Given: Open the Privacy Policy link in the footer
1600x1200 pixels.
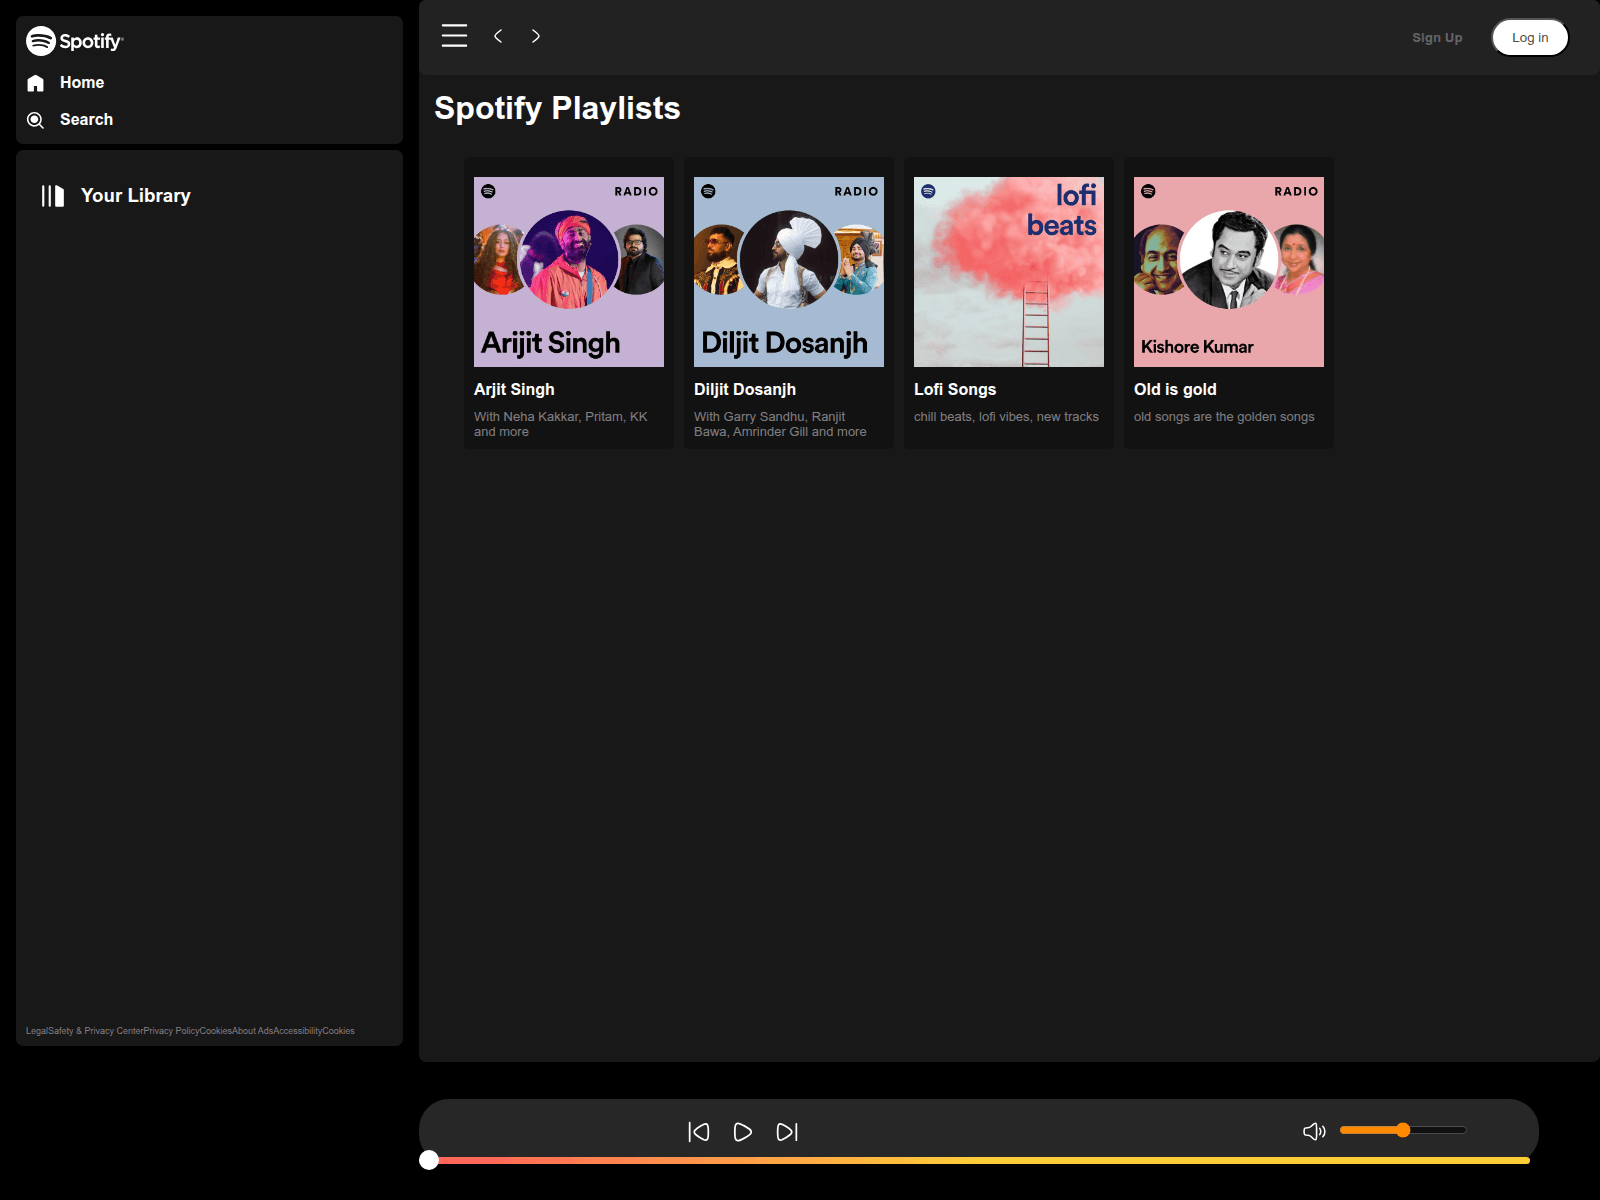Looking at the screenshot, I should tap(171, 1030).
